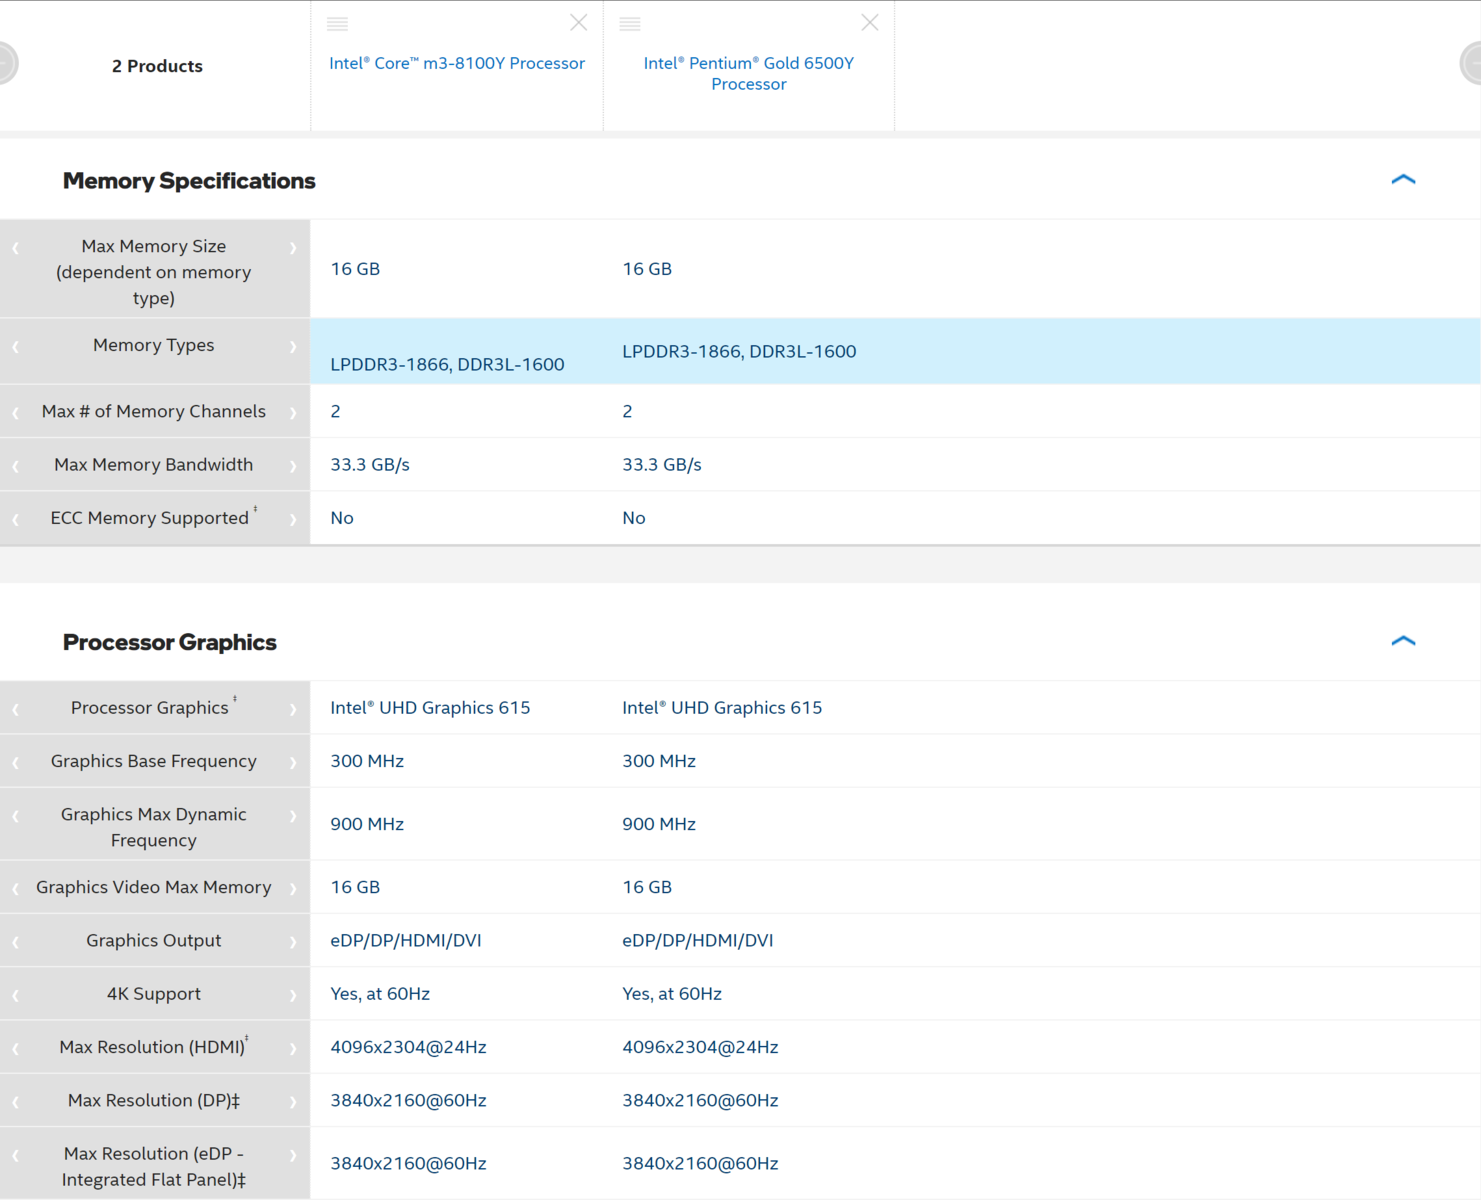1481x1200 pixels.
Task: Click left arrow on the Processor Graphics table row
Action: [x=16, y=709]
